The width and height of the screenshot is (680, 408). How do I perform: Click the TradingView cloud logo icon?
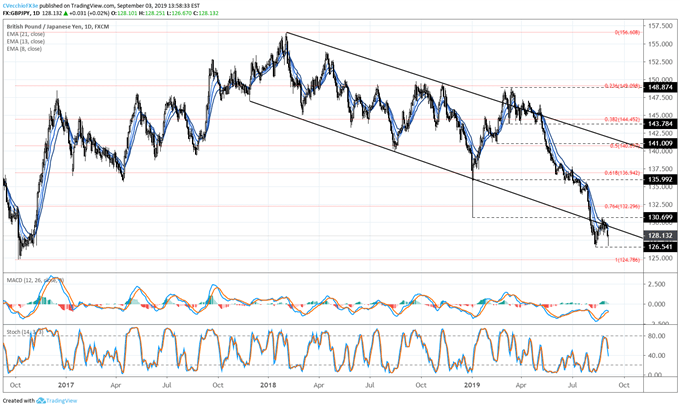(x=41, y=401)
